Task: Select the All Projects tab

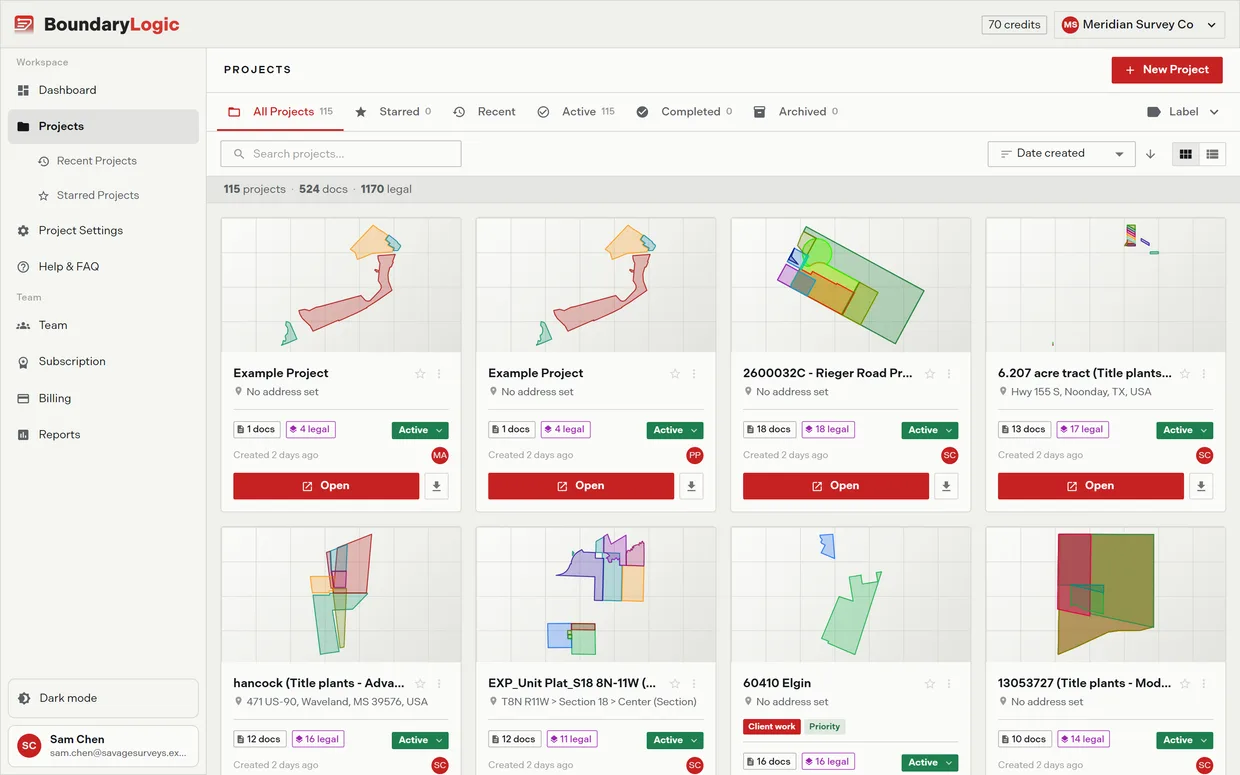Action: pyautogui.click(x=281, y=112)
